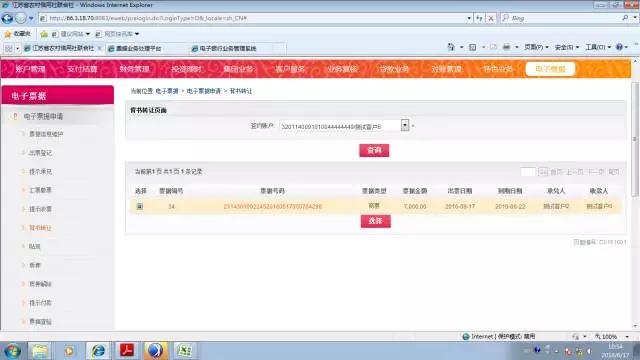Click the red 查询 query button
This screenshot has width=640, height=360.
point(374,150)
